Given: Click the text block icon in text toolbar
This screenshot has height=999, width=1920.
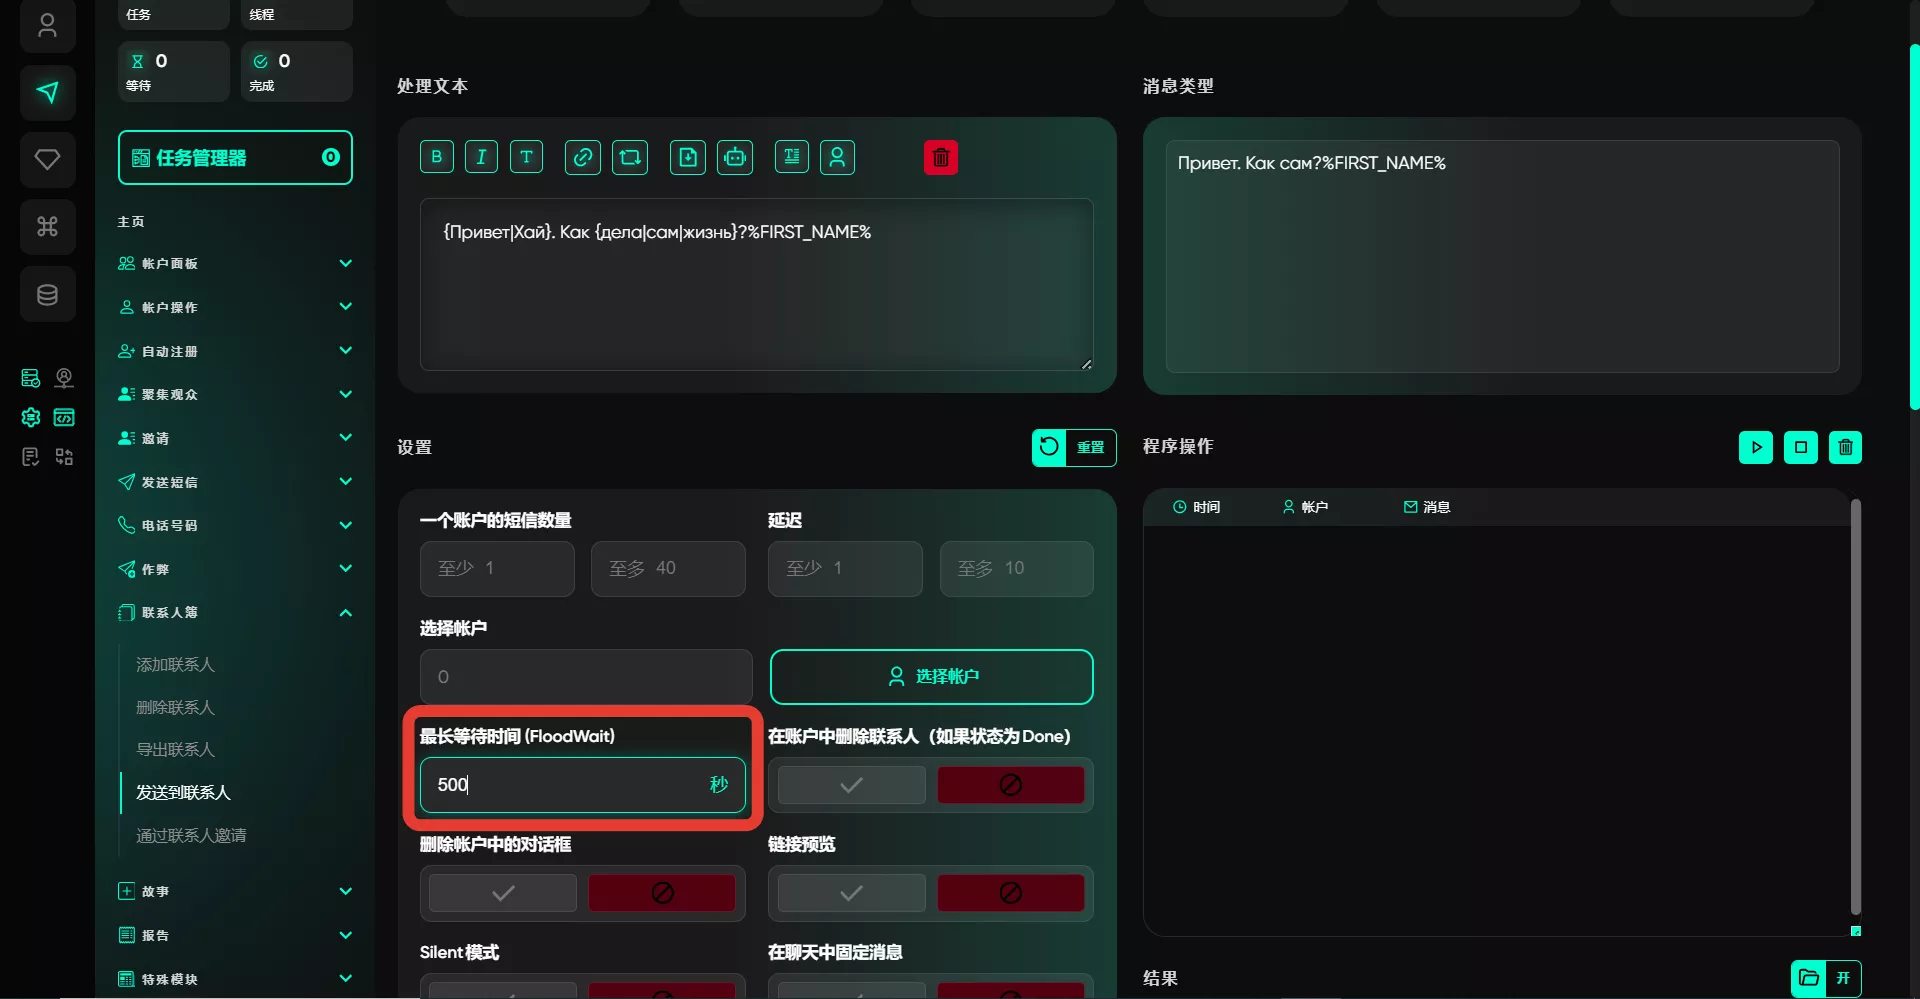Looking at the screenshot, I should [792, 157].
